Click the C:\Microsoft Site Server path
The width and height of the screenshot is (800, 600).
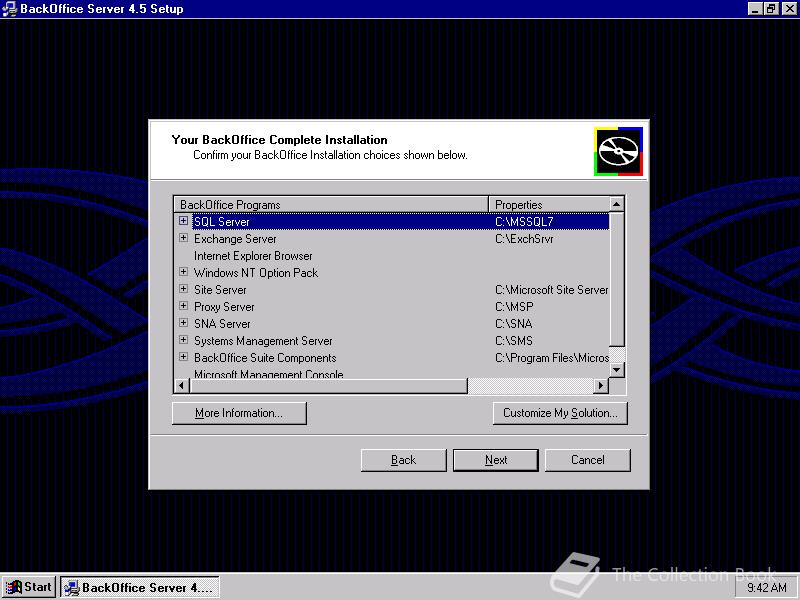pos(552,290)
